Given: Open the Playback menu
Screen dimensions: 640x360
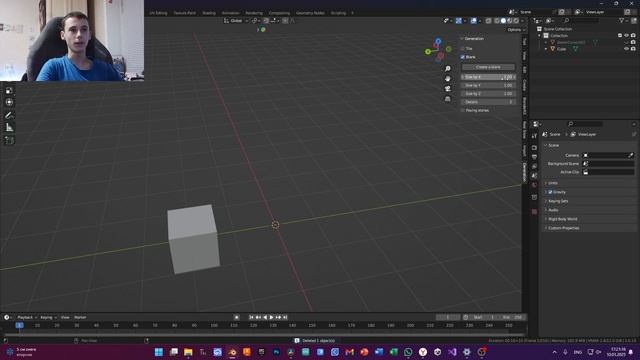Looking at the screenshot, I should pos(27,317).
